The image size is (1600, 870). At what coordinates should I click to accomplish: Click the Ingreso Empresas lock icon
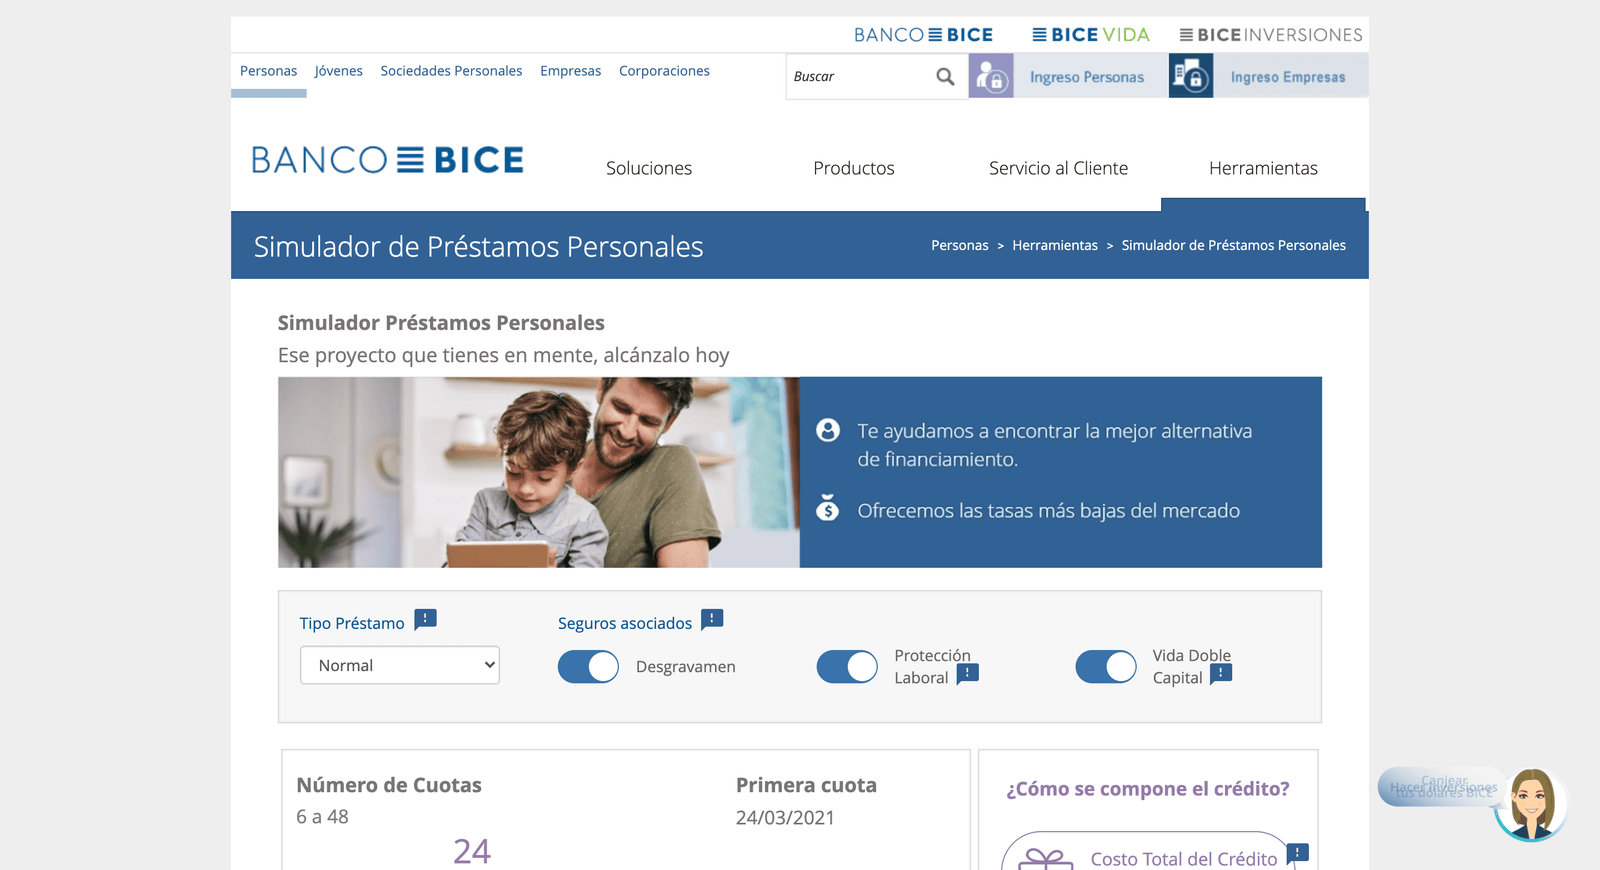1191,76
